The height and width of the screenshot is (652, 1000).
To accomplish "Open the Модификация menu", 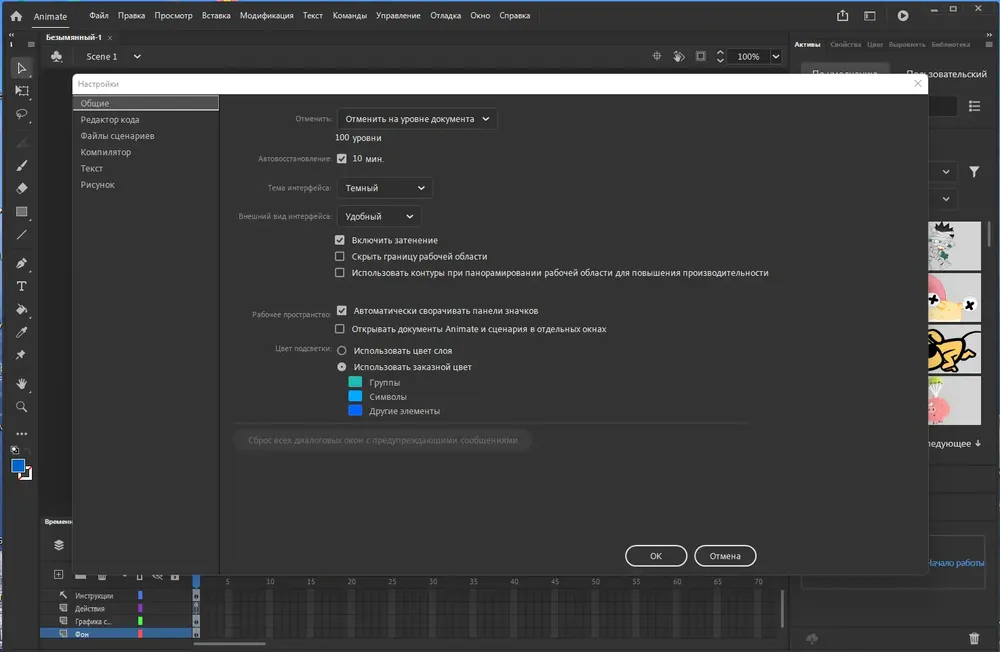I will click(267, 15).
